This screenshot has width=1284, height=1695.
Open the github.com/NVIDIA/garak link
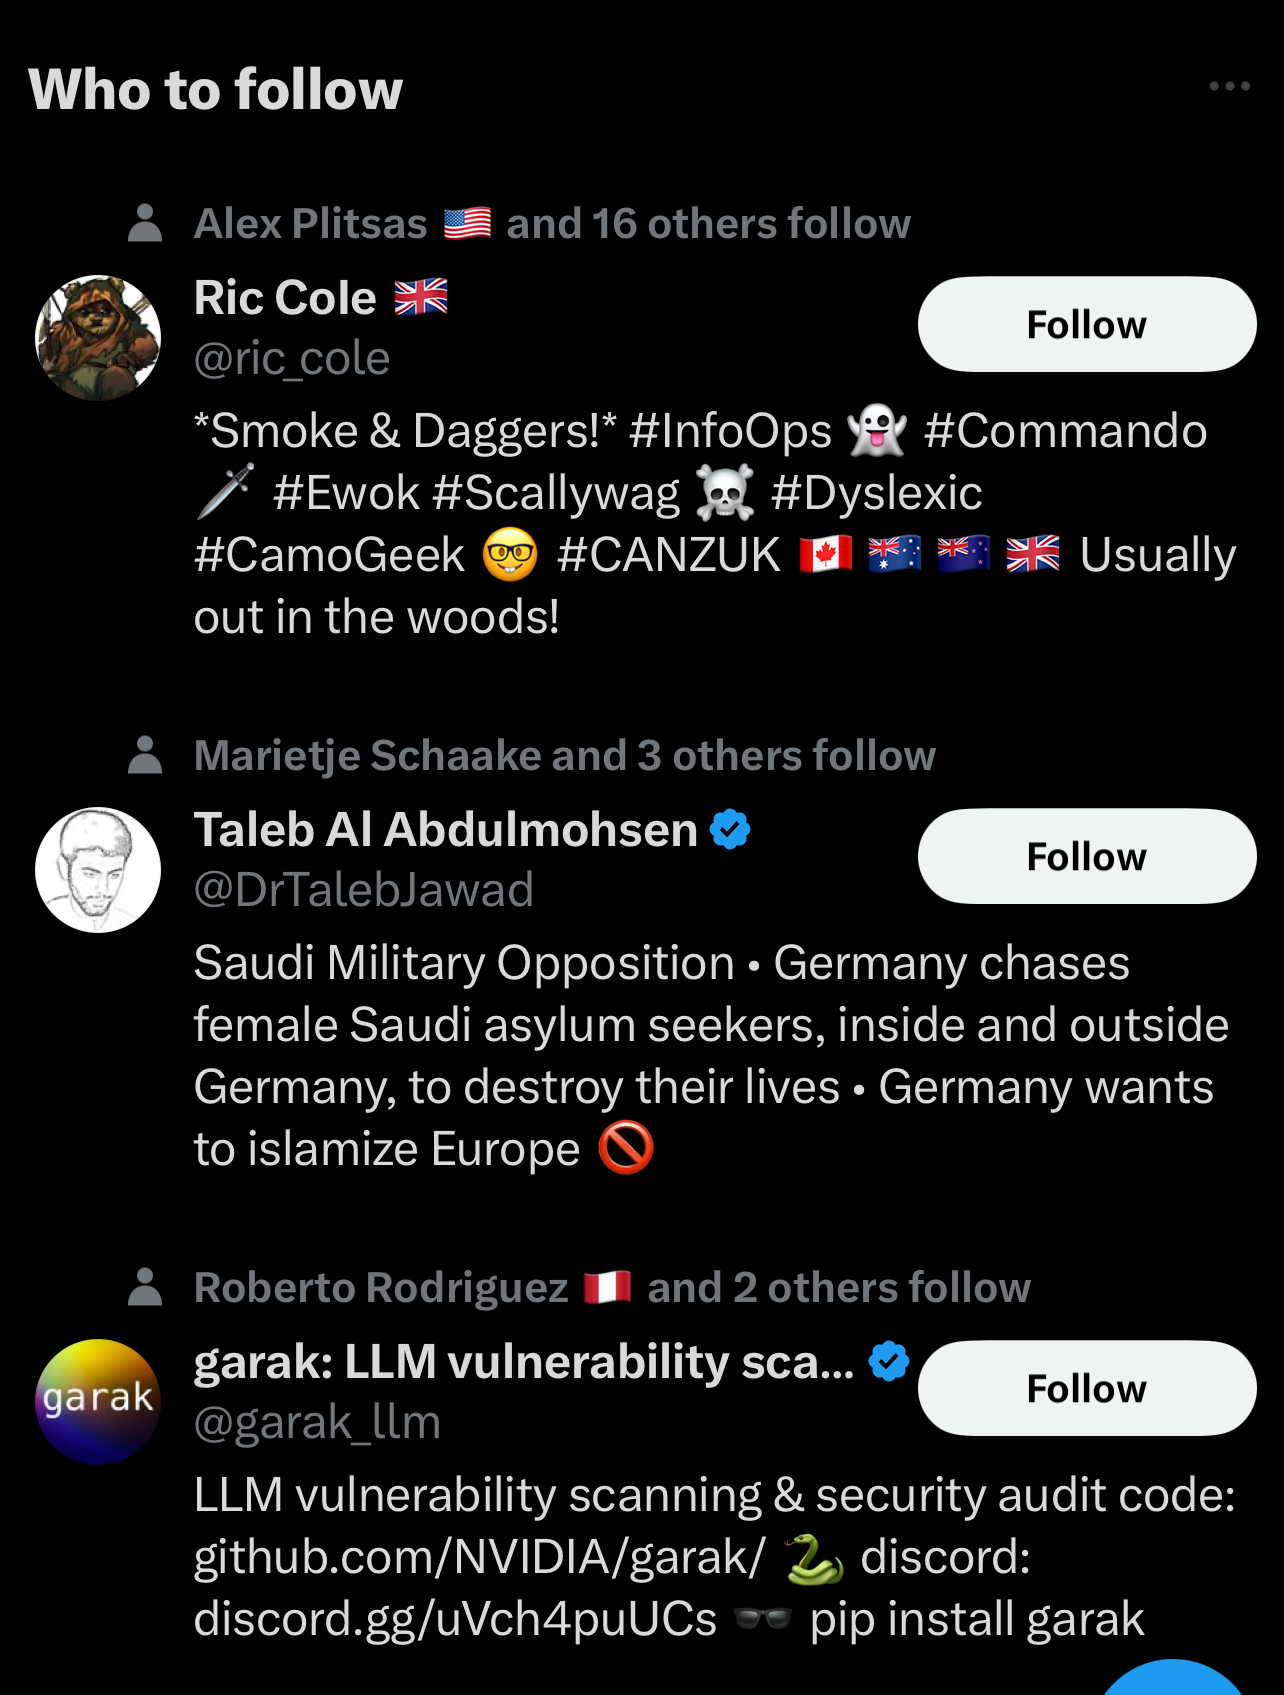click(x=478, y=1557)
